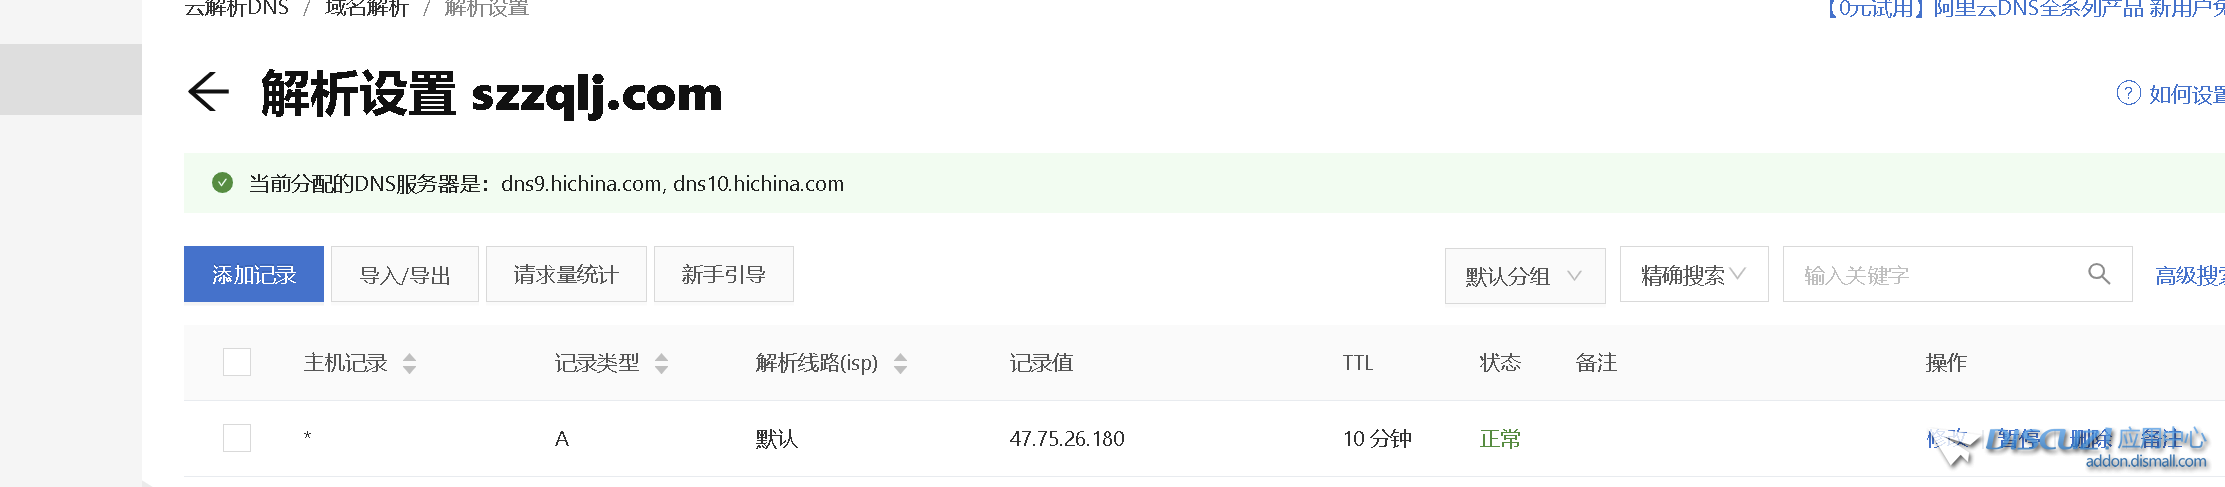Open 云解析DNS in the breadcrumb
The height and width of the screenshot is (487, 2225).
pyautogui.click(x=237, y=8)
